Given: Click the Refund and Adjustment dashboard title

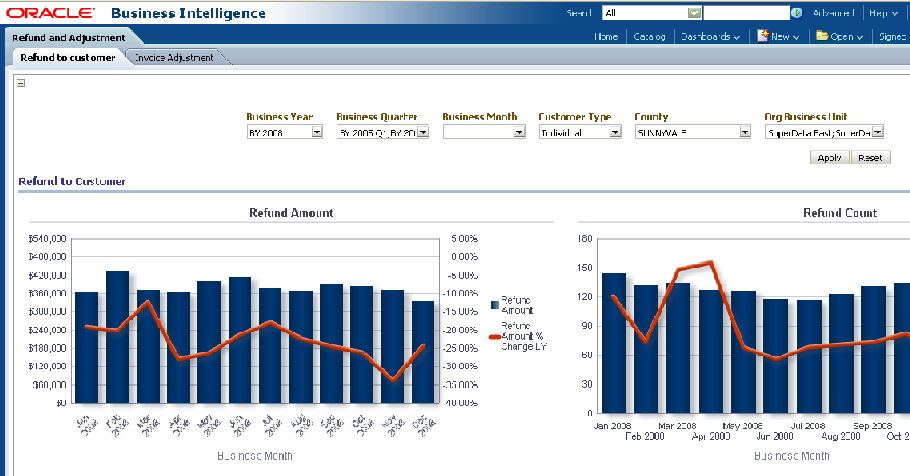Looking at the screenshot, I should (x=68, y=38).
